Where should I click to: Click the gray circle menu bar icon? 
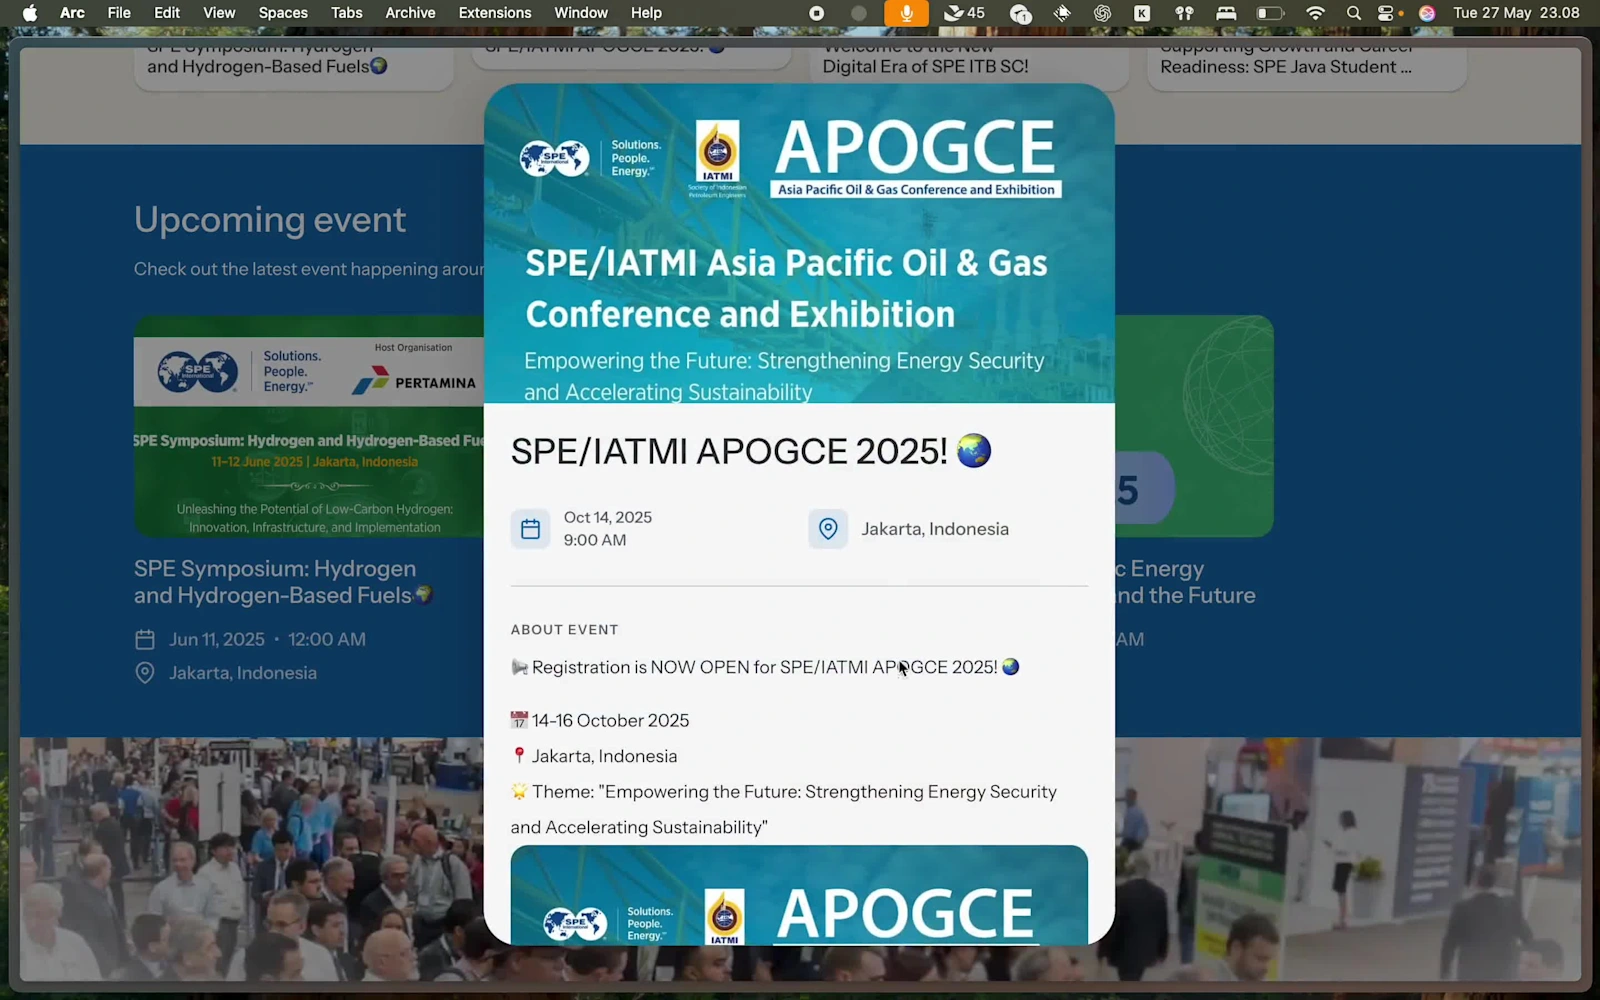[859, 13]
